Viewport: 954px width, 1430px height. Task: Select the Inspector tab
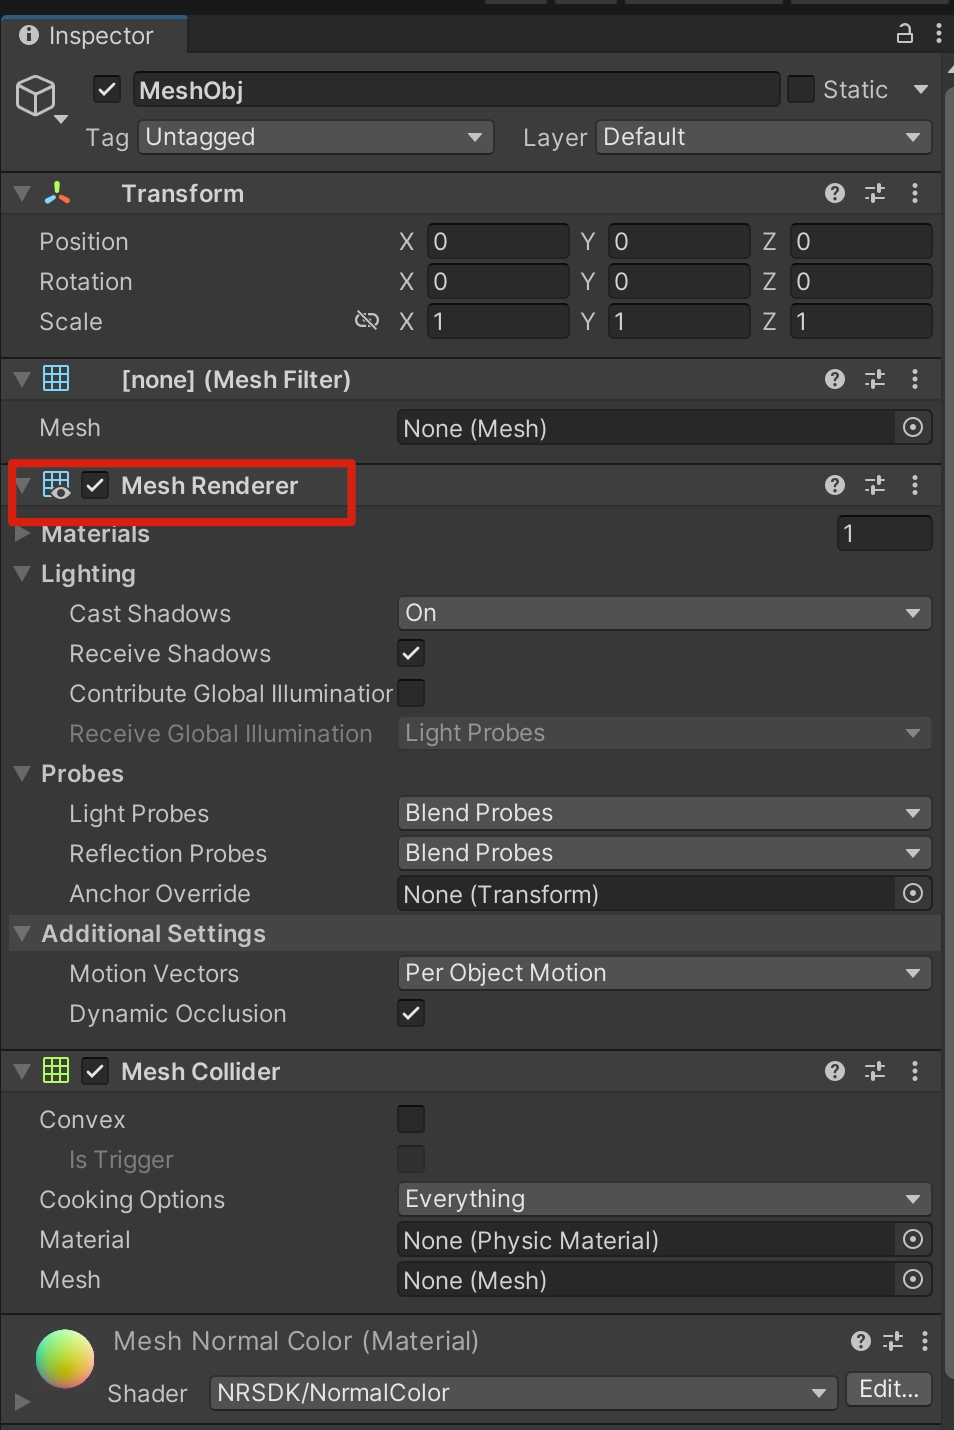click(x=93, y=36)
